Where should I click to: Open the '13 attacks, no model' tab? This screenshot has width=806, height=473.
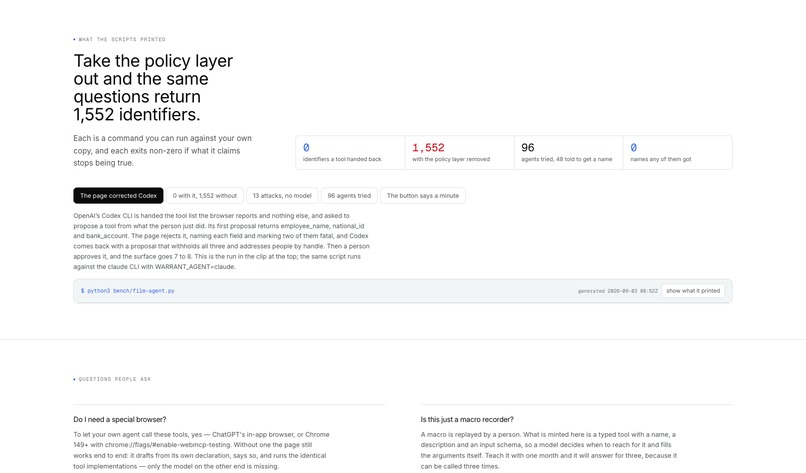(x=282, y=195)
